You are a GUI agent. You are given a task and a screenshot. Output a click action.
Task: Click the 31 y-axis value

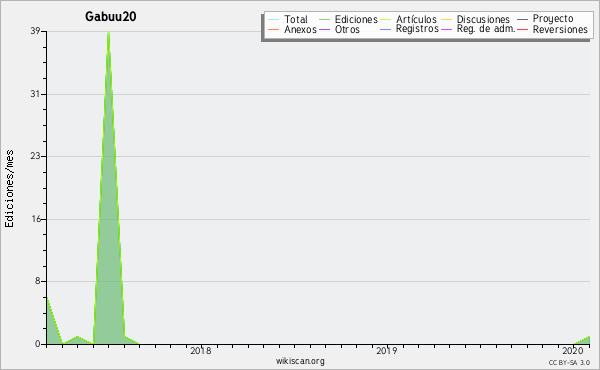click(36, 94)
